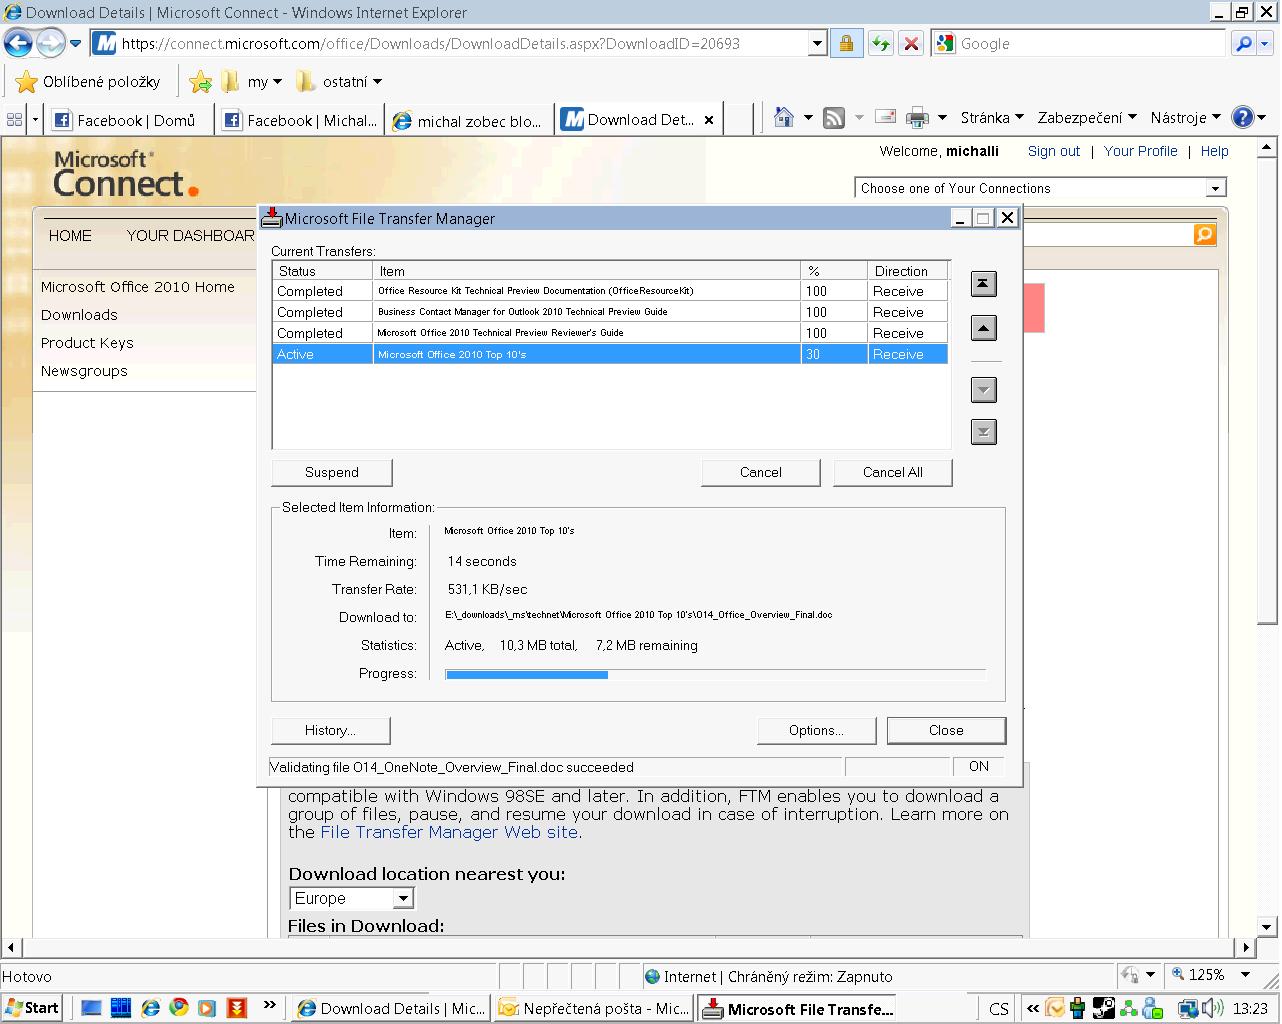Image resolution: width=1282 pixels, height=1024 pixels.
Task: Switch to the 'Facebook | Michal...' tab
Action: point(301,120)
